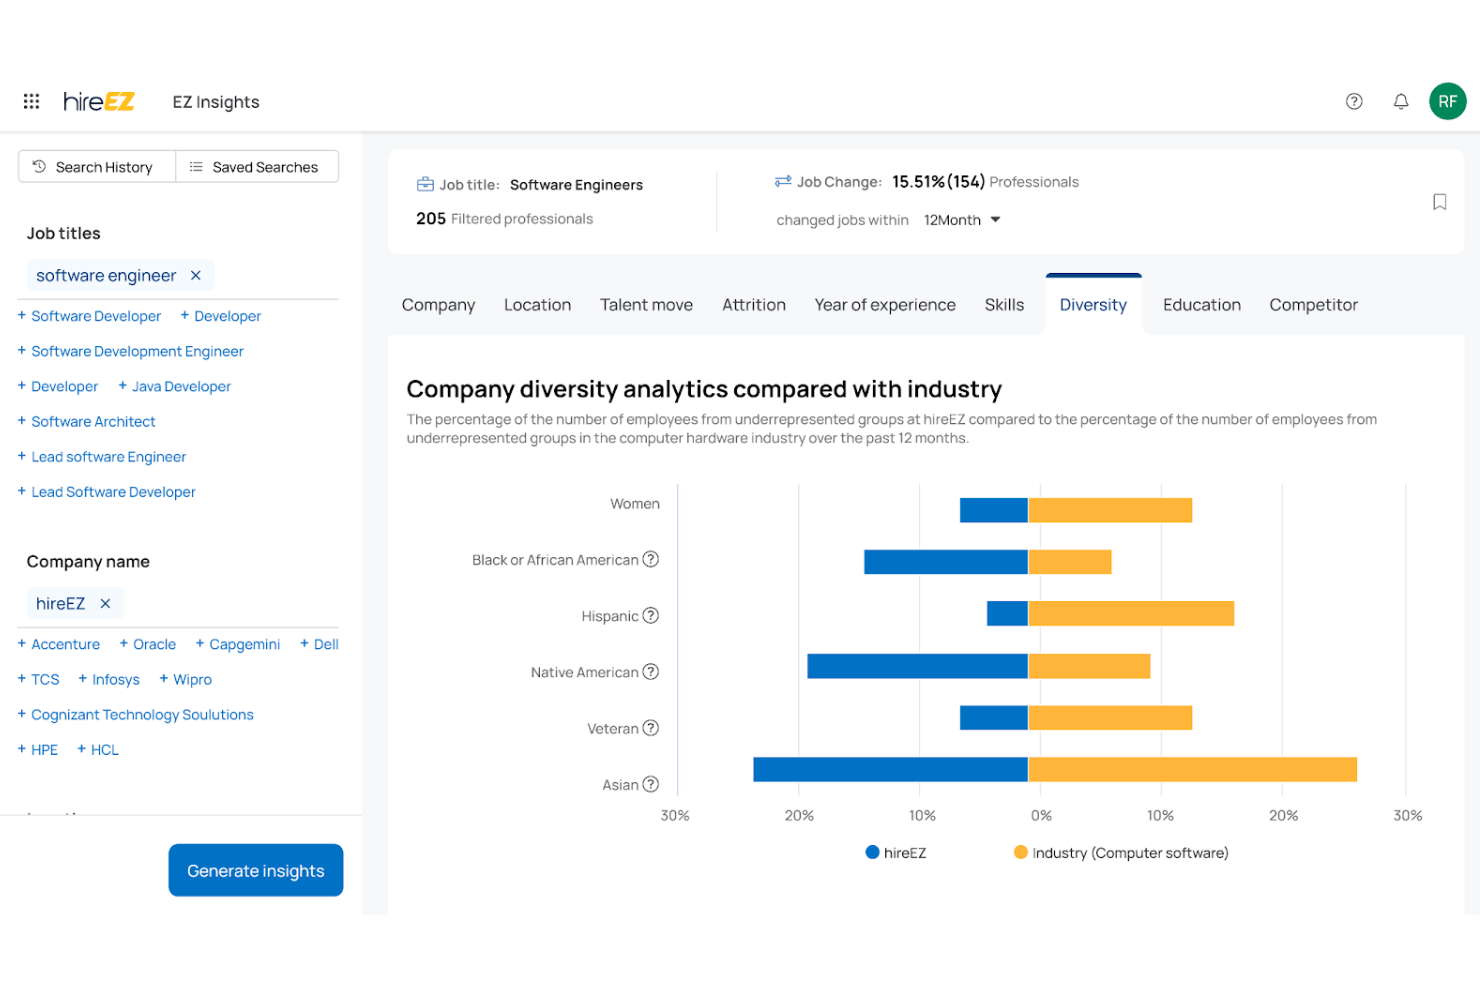Click the blue hireEZ bar for Asian

click(x=890, y=769)
